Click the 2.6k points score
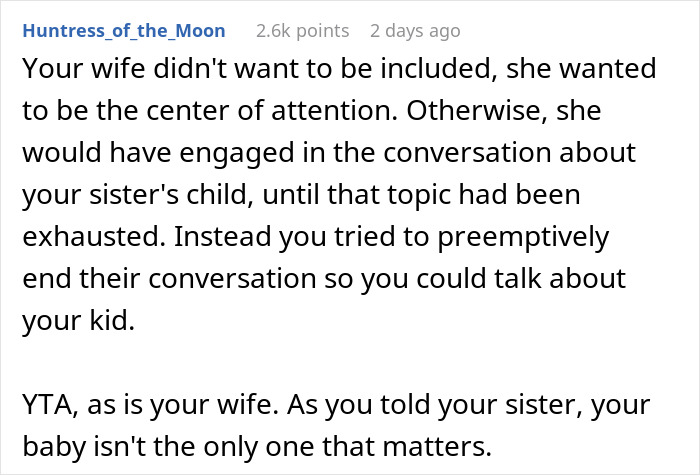Image resolution: width=700 pixels, height=475 pixels. pos(303,31)
